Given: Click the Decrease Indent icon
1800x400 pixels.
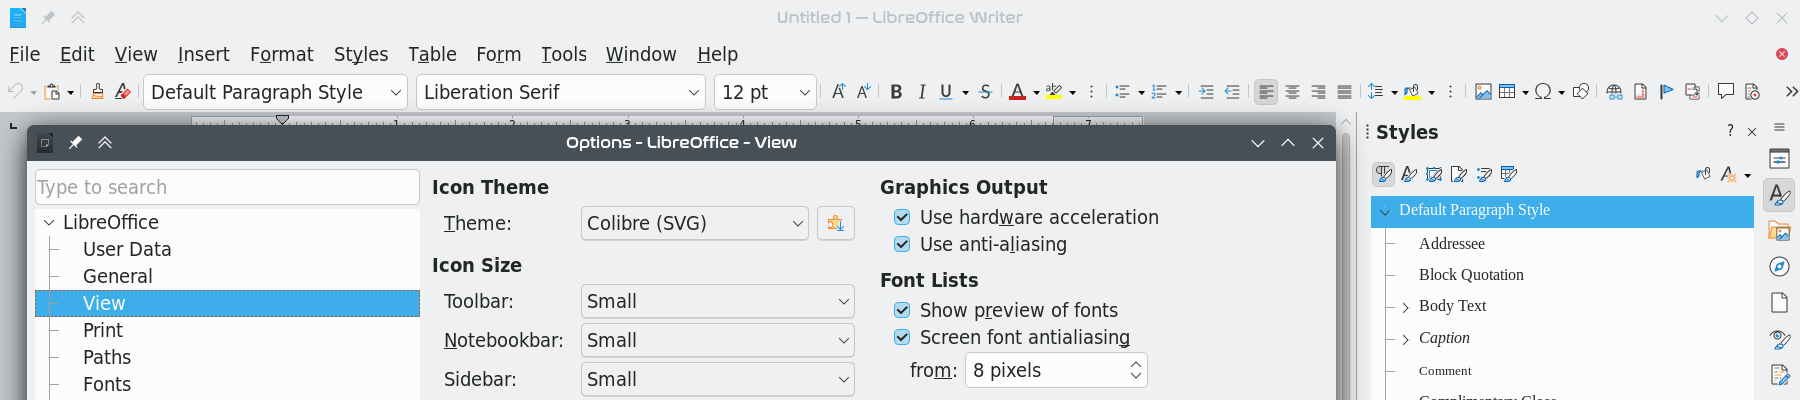Looking at the screenshot, I should [x=1232, y=92].
